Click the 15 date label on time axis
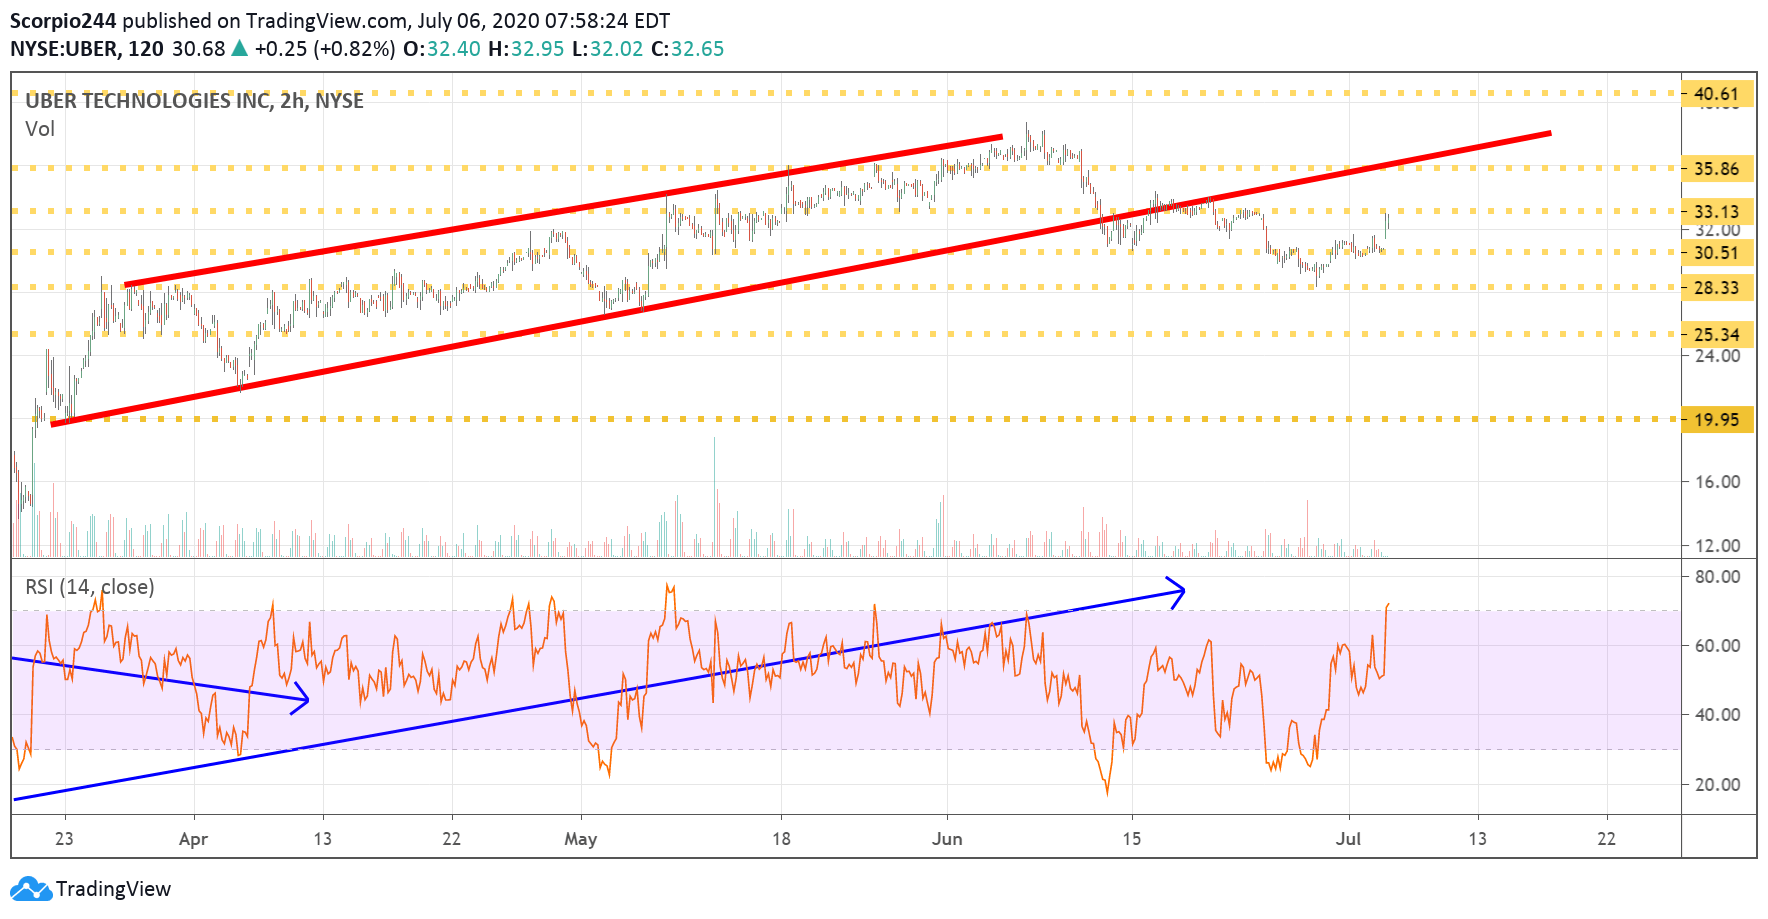This screenshot has height=919, width=1768. (x=1131, y=839)
